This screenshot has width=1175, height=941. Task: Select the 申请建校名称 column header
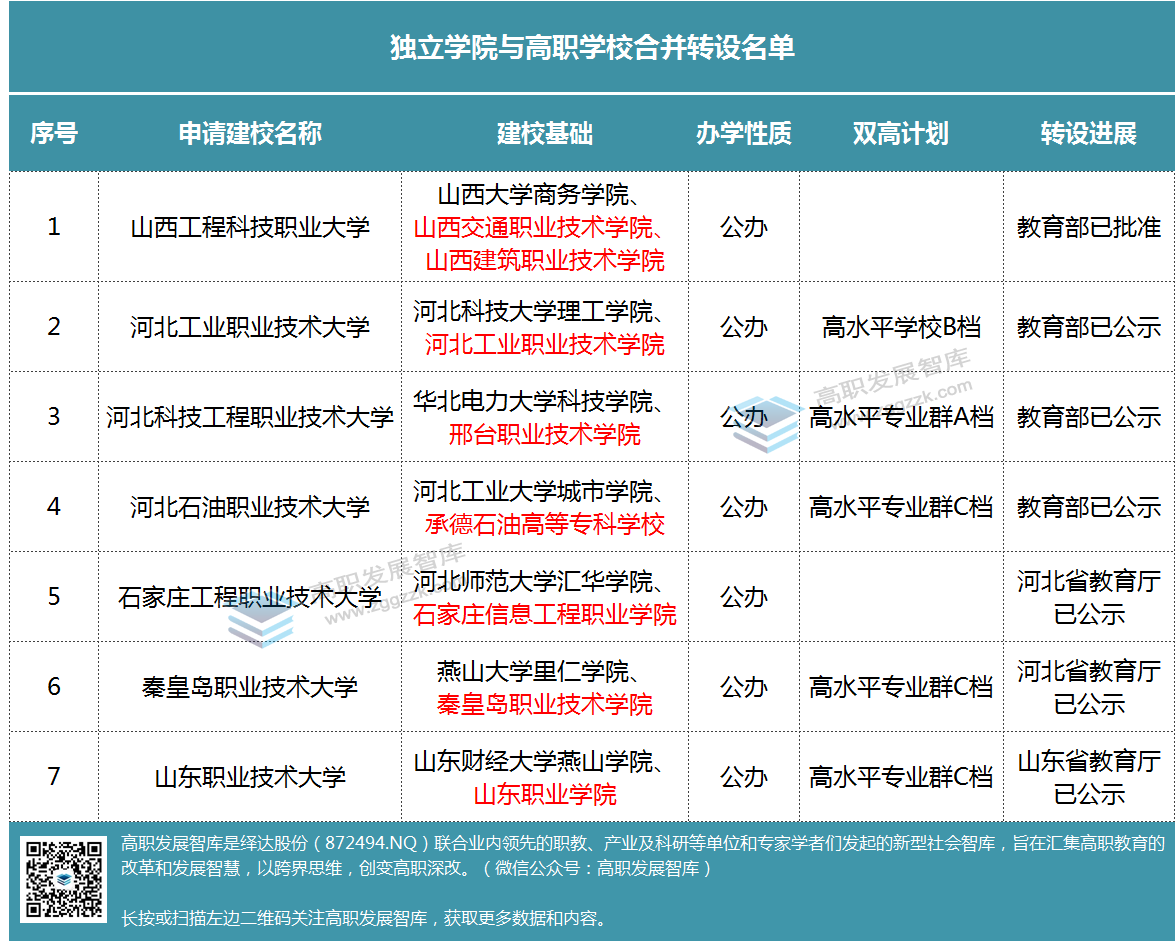pos(250,134)
